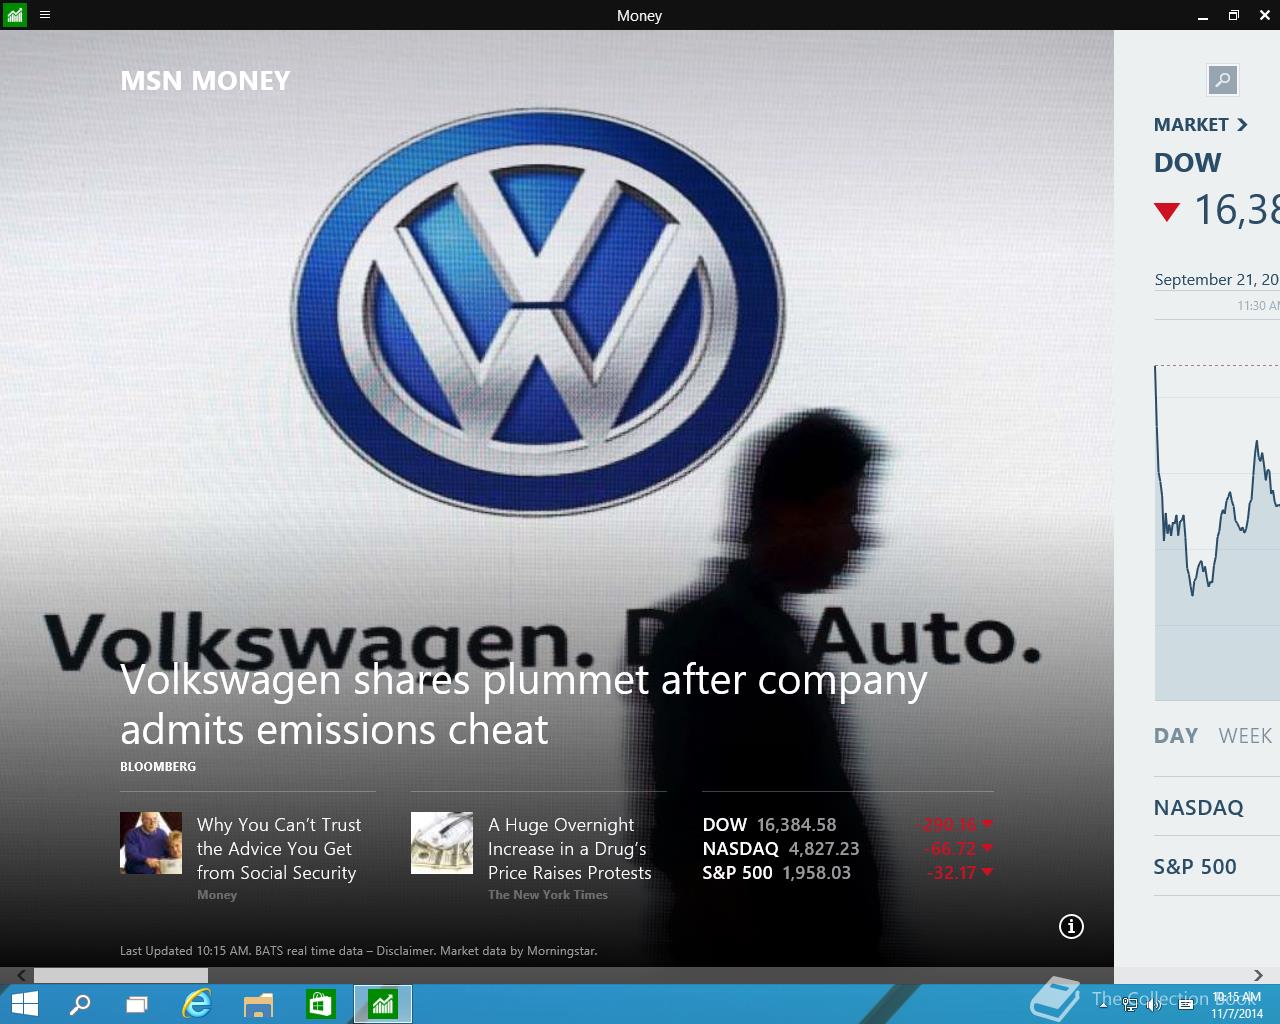Screen dimensions: 1280x1024
Task: Click the DOW heading in market panel
Action: (1188, 163)
